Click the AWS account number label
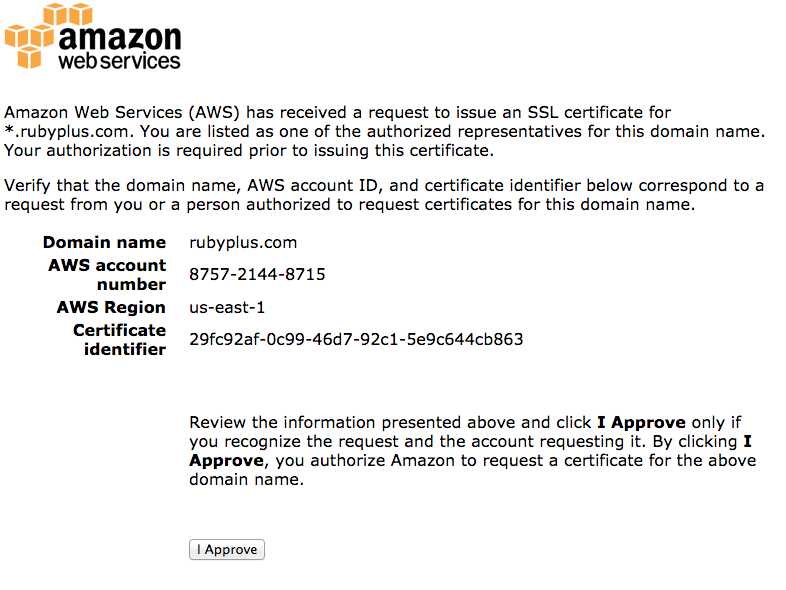786x590 pixels. pyautogui.click(x=107, y=274)
